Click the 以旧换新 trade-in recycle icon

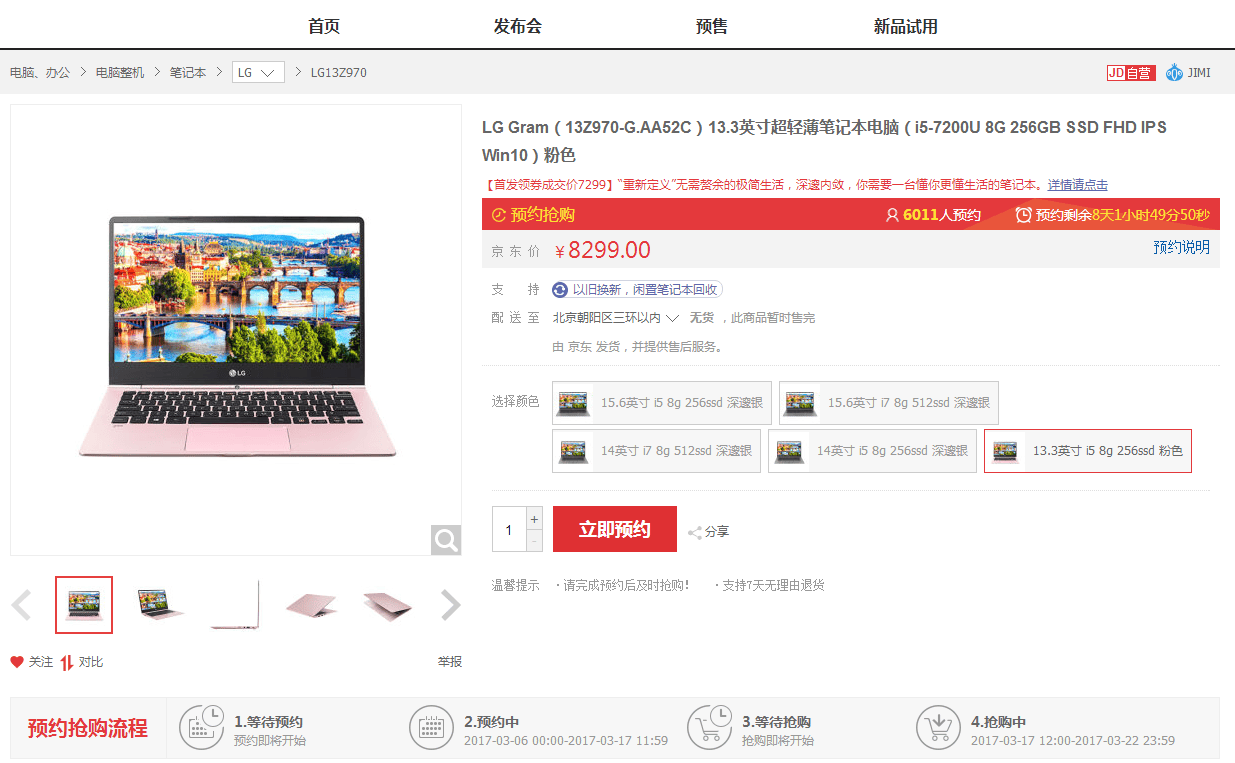coord(560,289)
